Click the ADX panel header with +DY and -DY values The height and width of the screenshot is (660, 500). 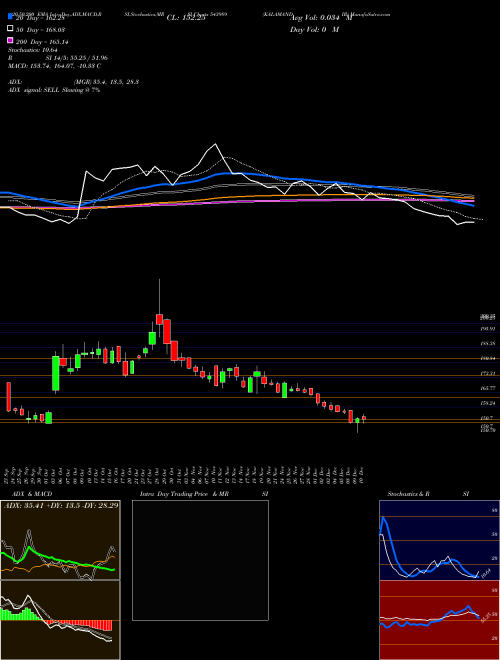click(x=60, y=505)
